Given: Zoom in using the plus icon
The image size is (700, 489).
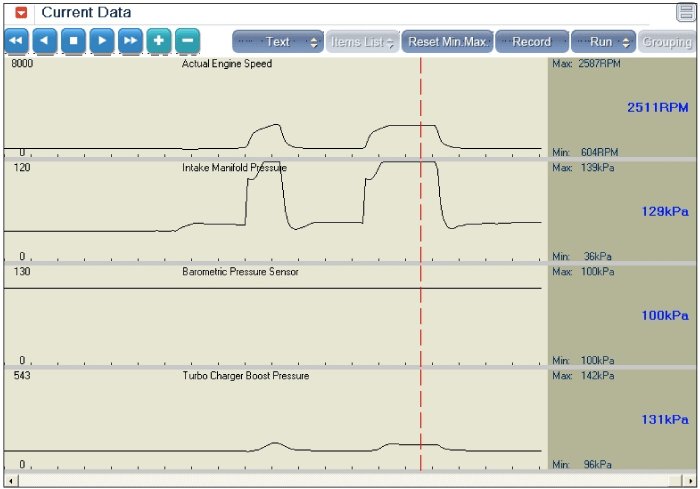Looking at the screenshot, I should 159,41.
